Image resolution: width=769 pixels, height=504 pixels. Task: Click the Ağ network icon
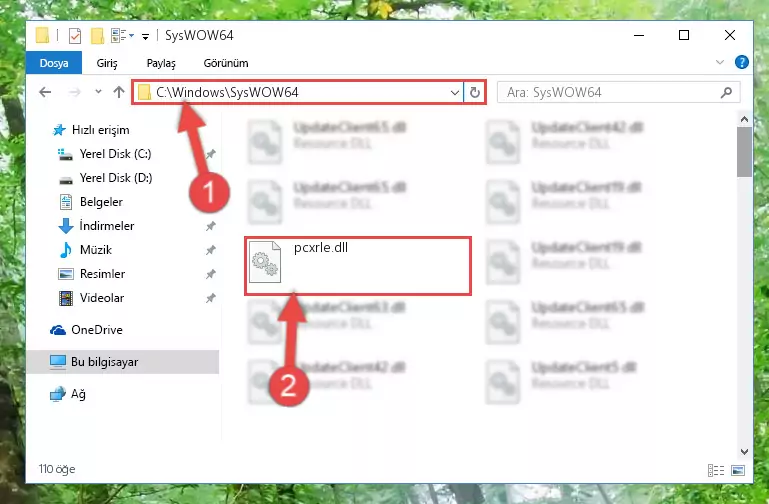click(x=58, y=394)
